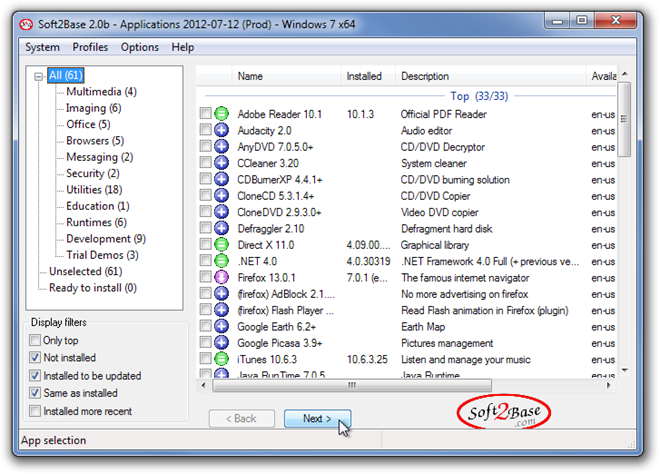The image size is (660, 474).
Task: Select the Multimedia (4) category
Action: 101,91
